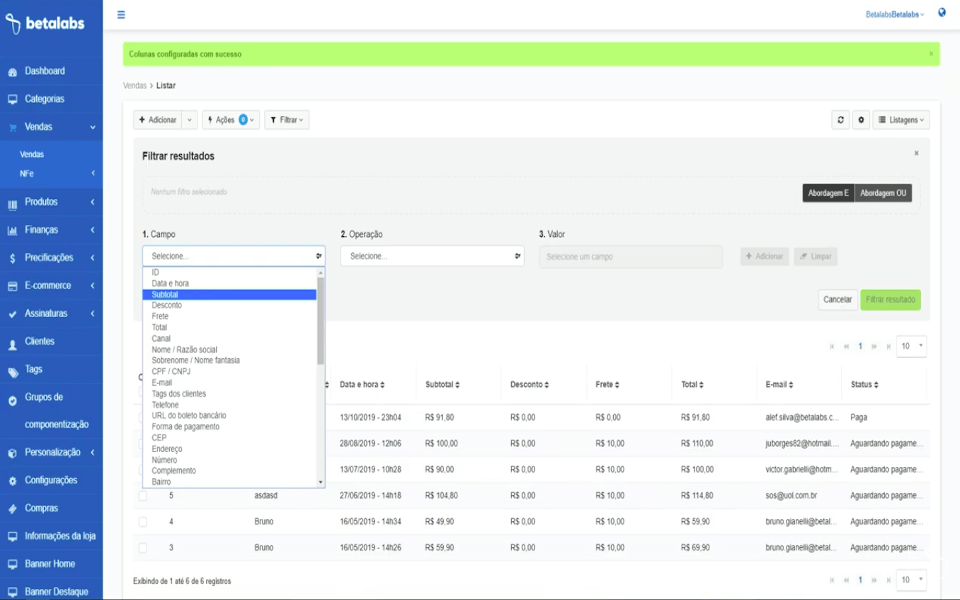Click the Valor input field
Viewport: 960px width, 600px height.
tap(631, 257)
